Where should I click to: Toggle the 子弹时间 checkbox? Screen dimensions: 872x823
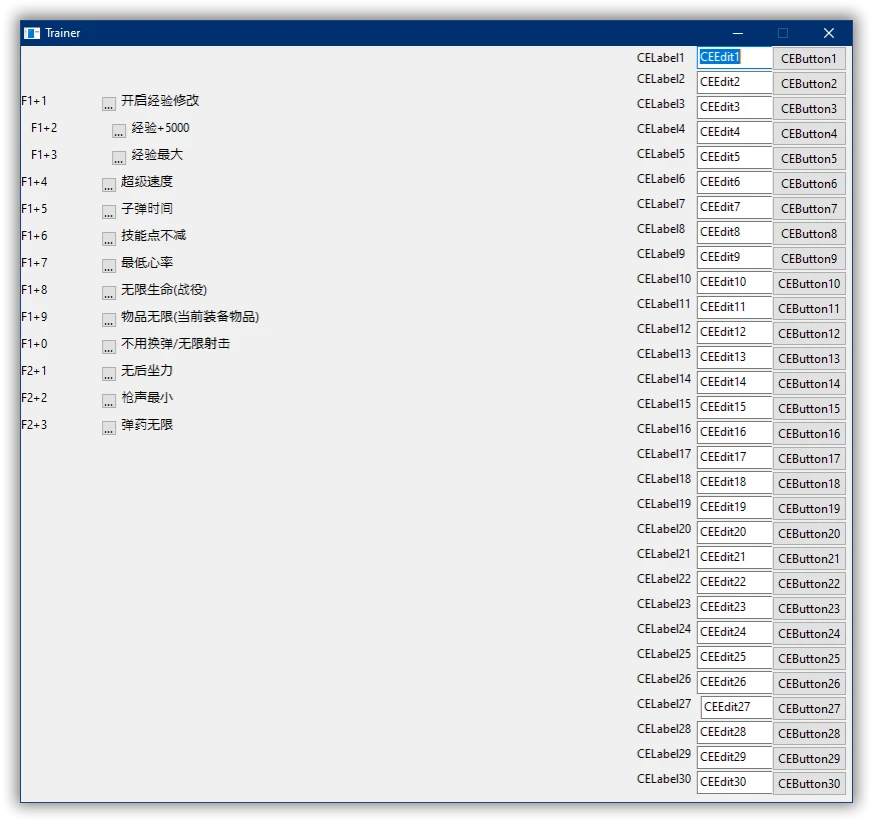click(x=108, y=212)
